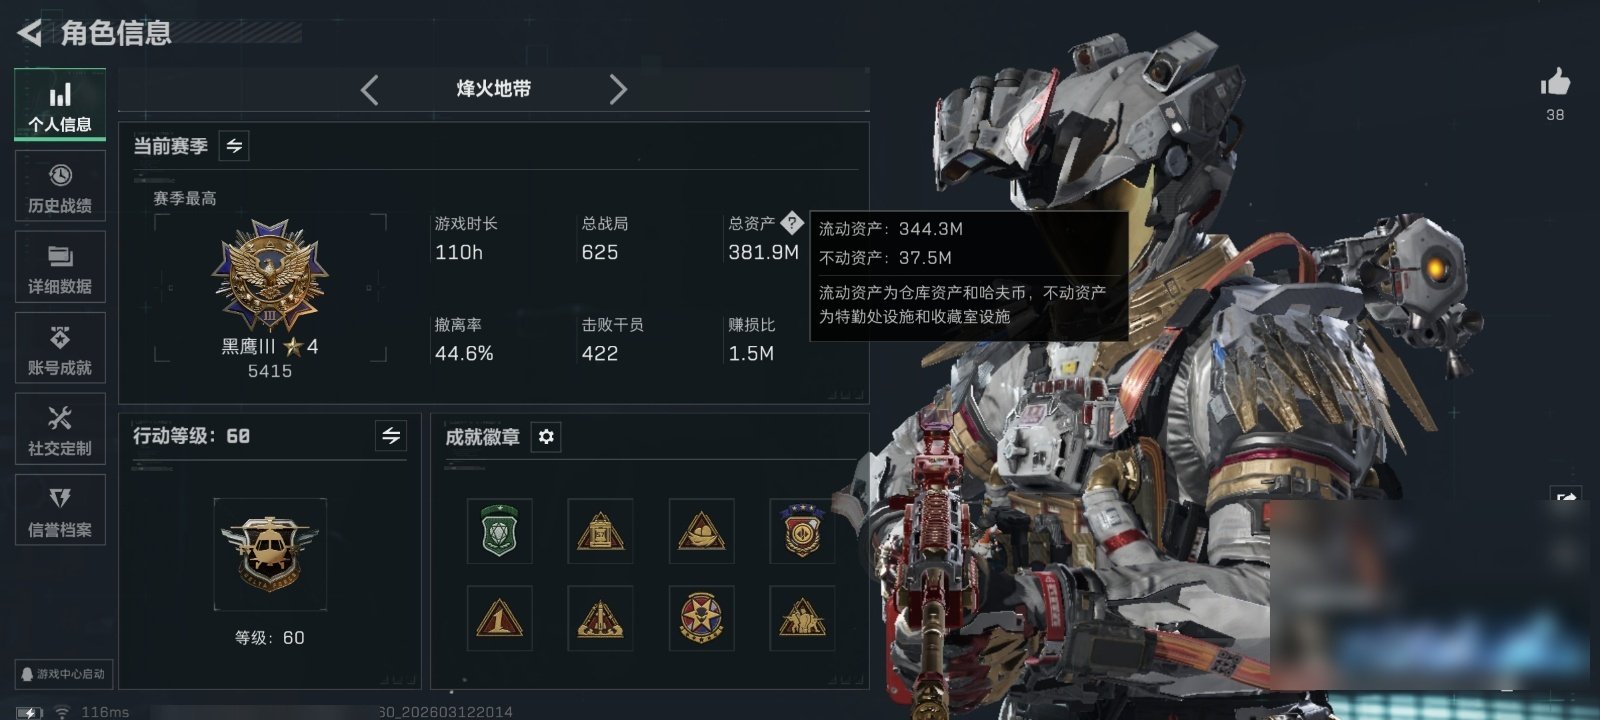Open the 社交定制 sidebar icon

(x=60, y=429)
